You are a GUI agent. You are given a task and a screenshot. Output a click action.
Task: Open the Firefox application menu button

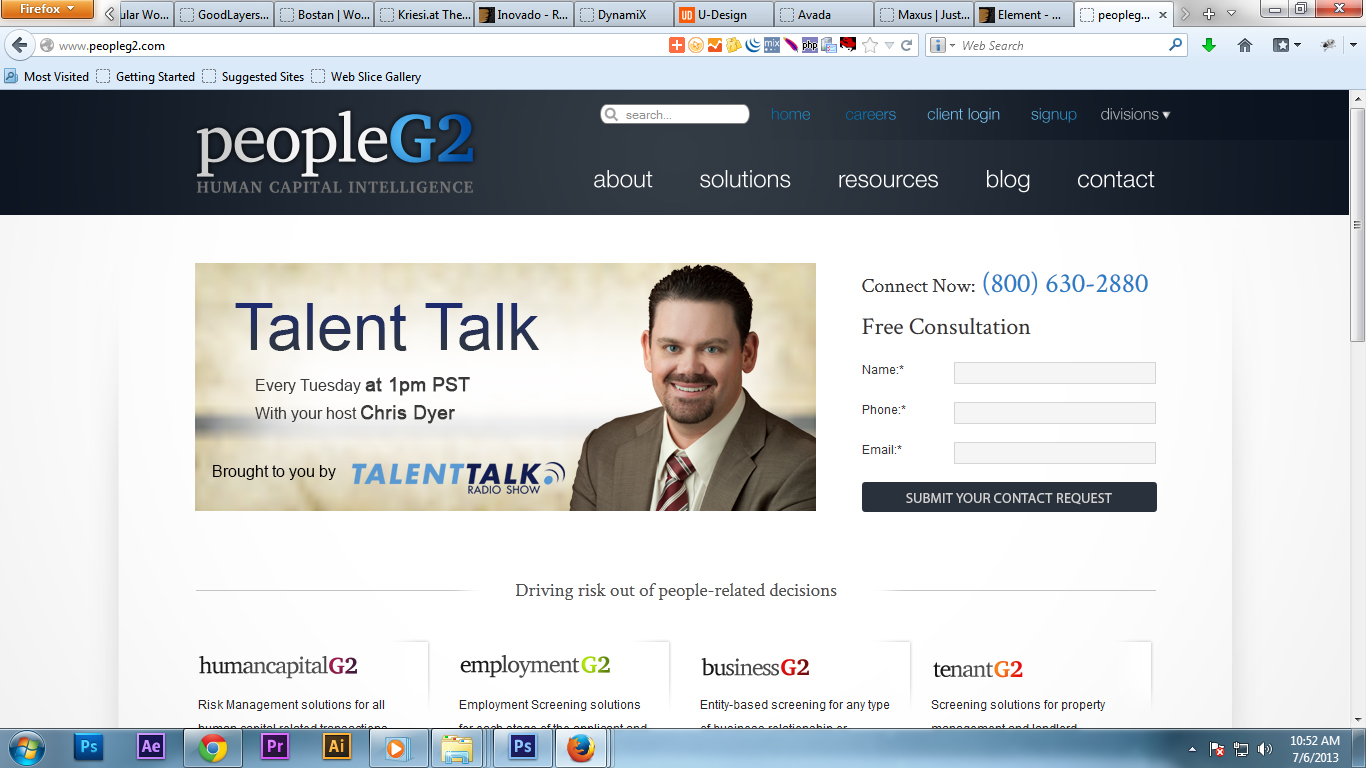click(47, 9)
